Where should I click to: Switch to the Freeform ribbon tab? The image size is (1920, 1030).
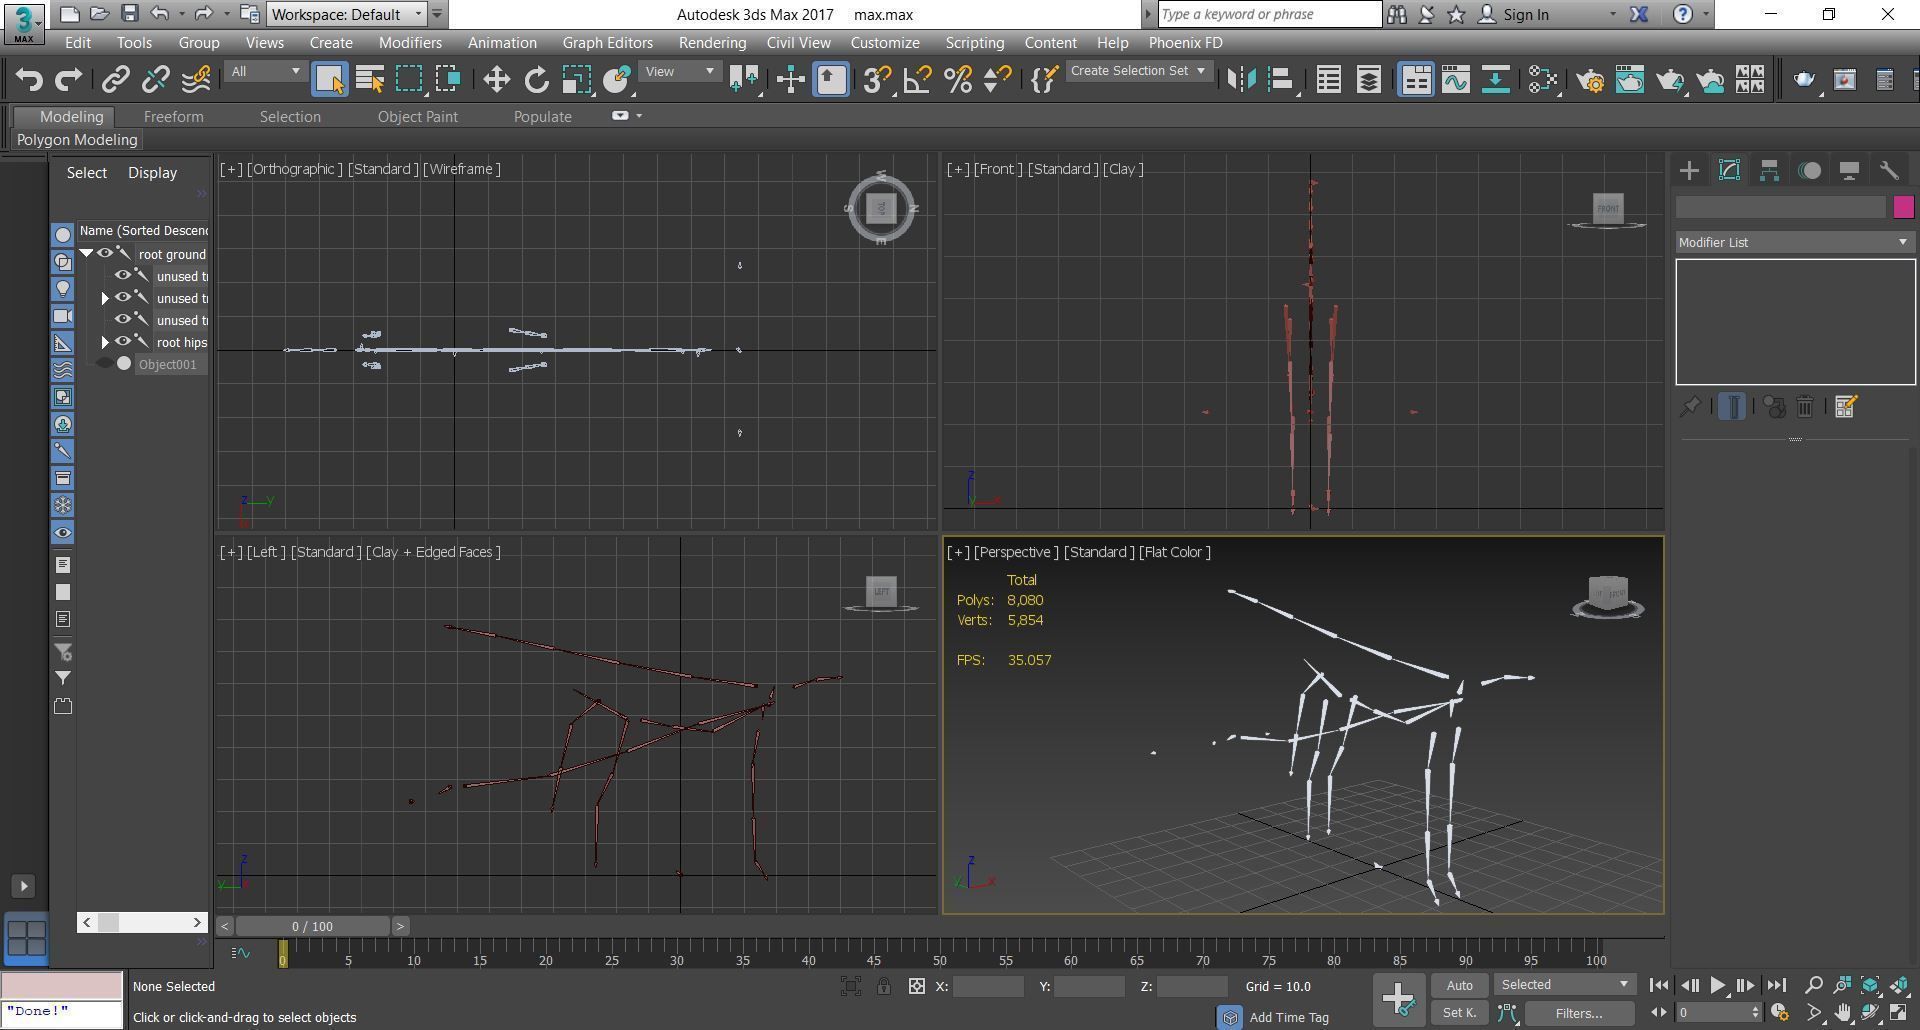(x=173, y=117)
